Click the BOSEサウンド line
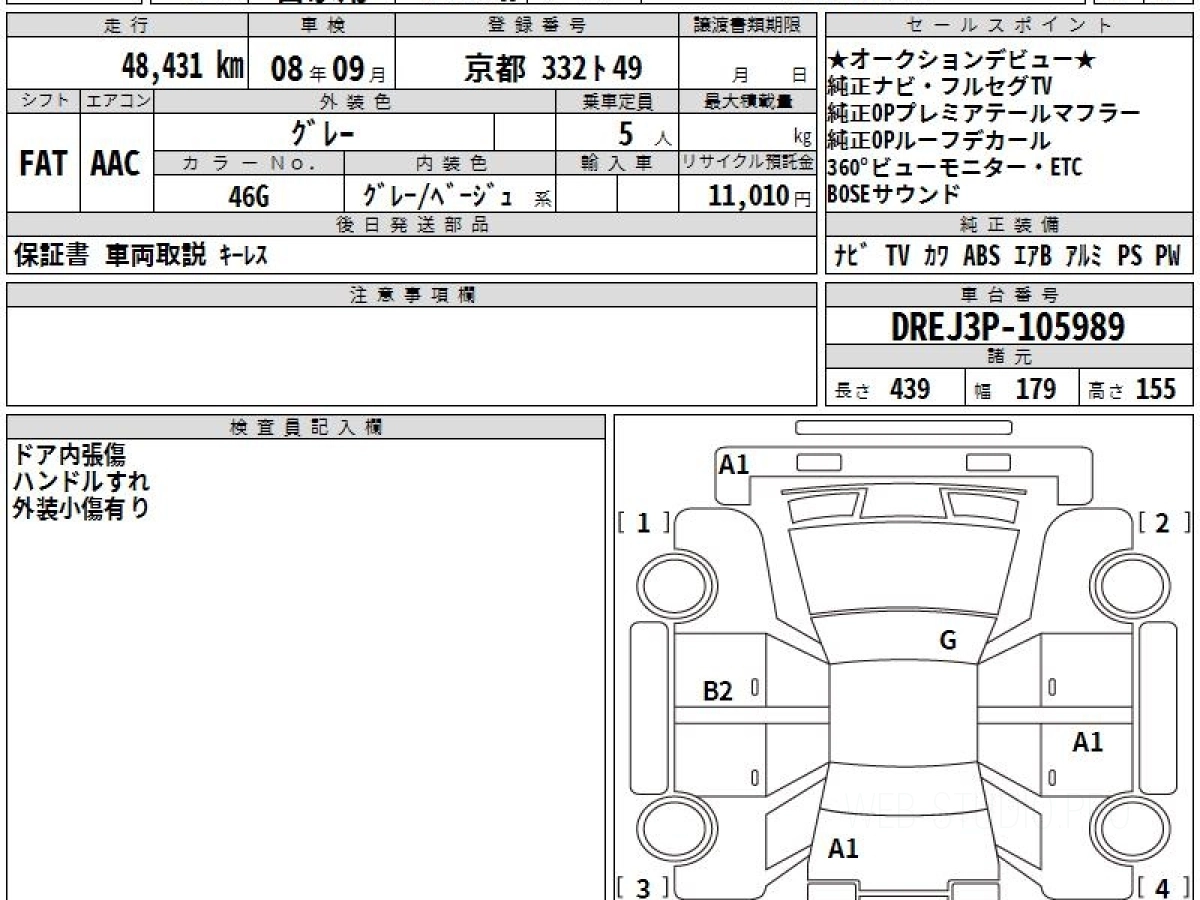 tap(894, 194)
